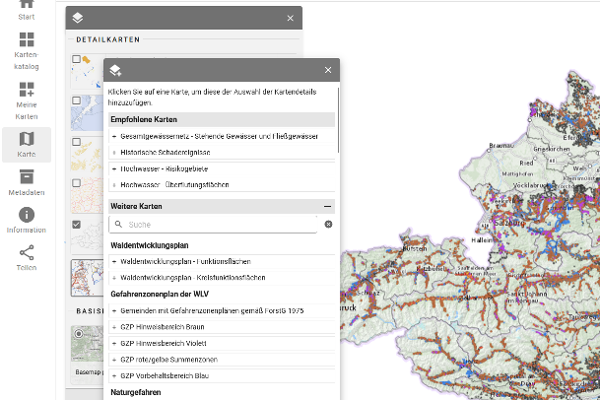The width and height of the screenshot is (600, 400).
Task: Click the Ried label on the map
Action: 526,163
